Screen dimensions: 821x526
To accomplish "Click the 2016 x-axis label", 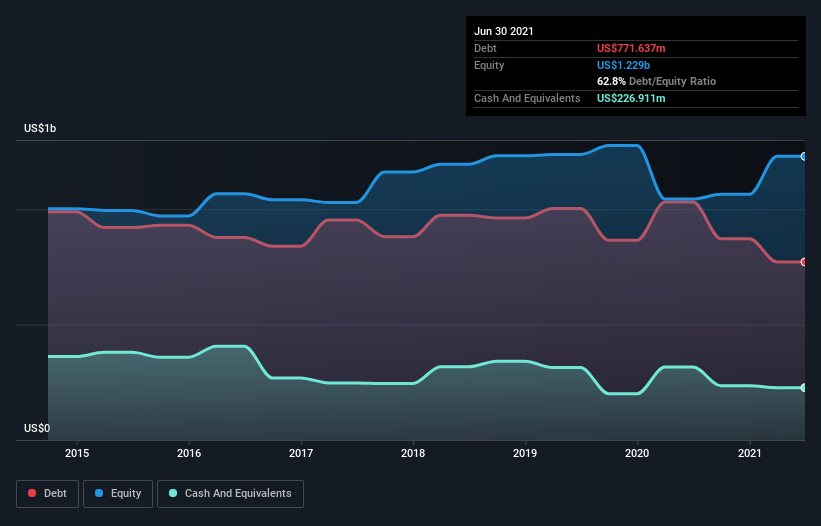I will coord(189,453).
